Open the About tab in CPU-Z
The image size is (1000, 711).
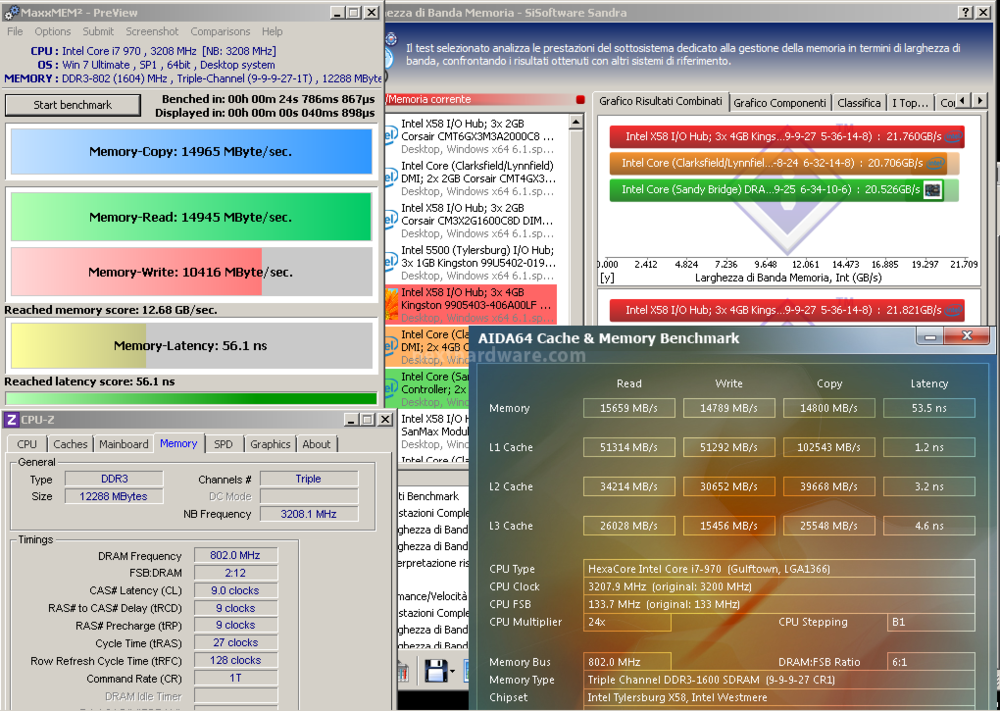[x=316, y=444]
